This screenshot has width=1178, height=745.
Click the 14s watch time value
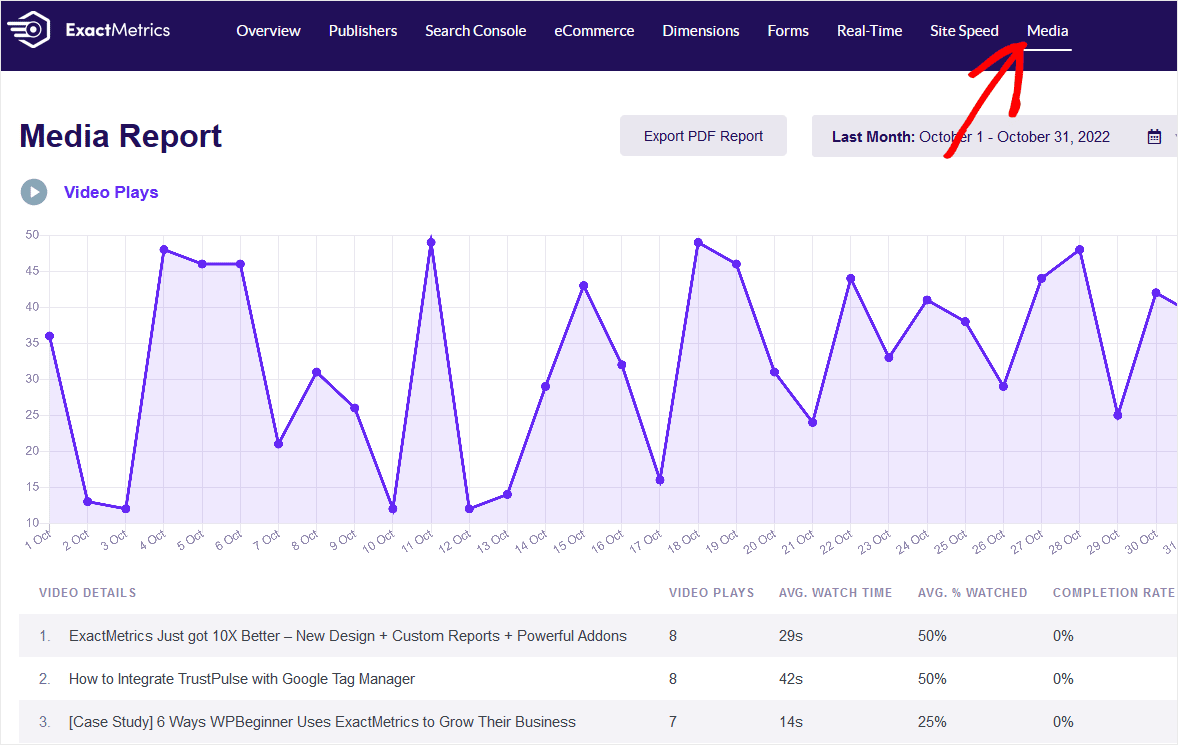point(790,722)
